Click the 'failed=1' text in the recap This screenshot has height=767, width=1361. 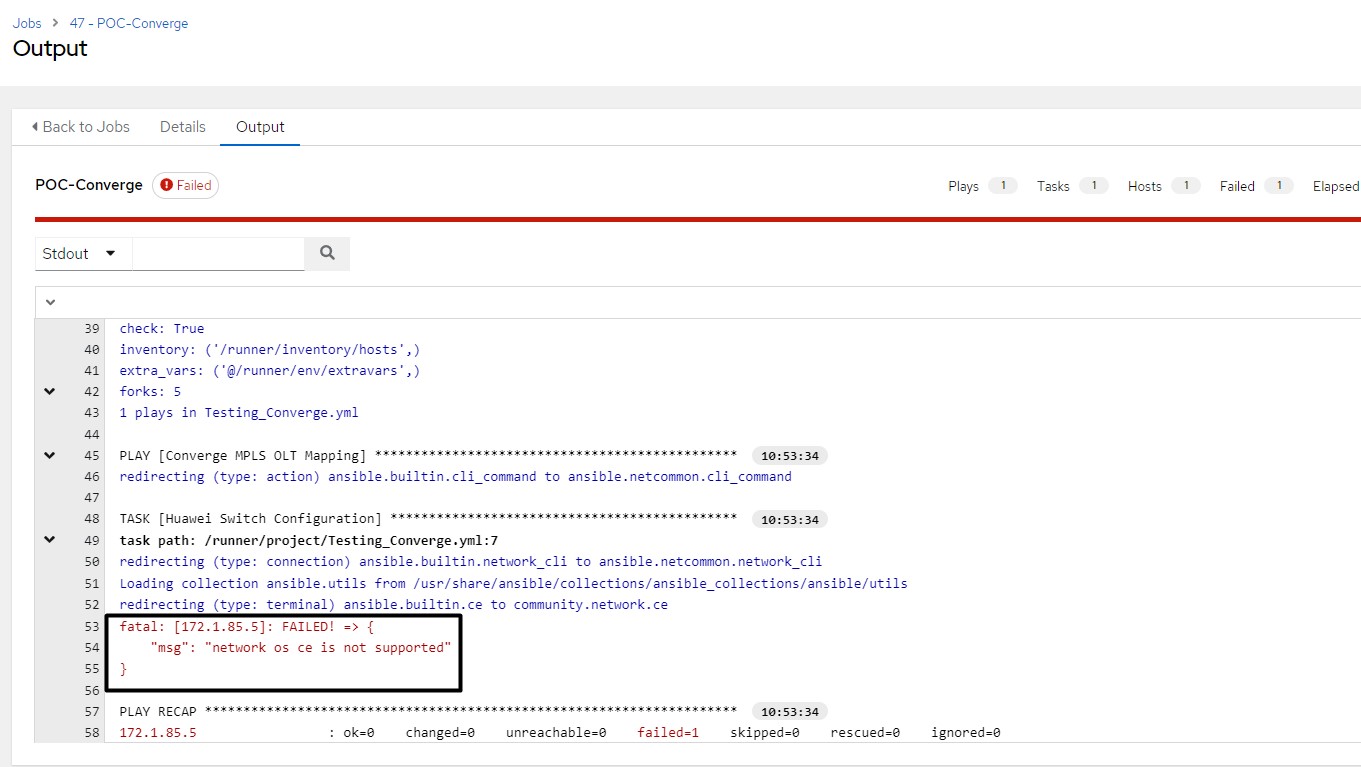point(668,733)
